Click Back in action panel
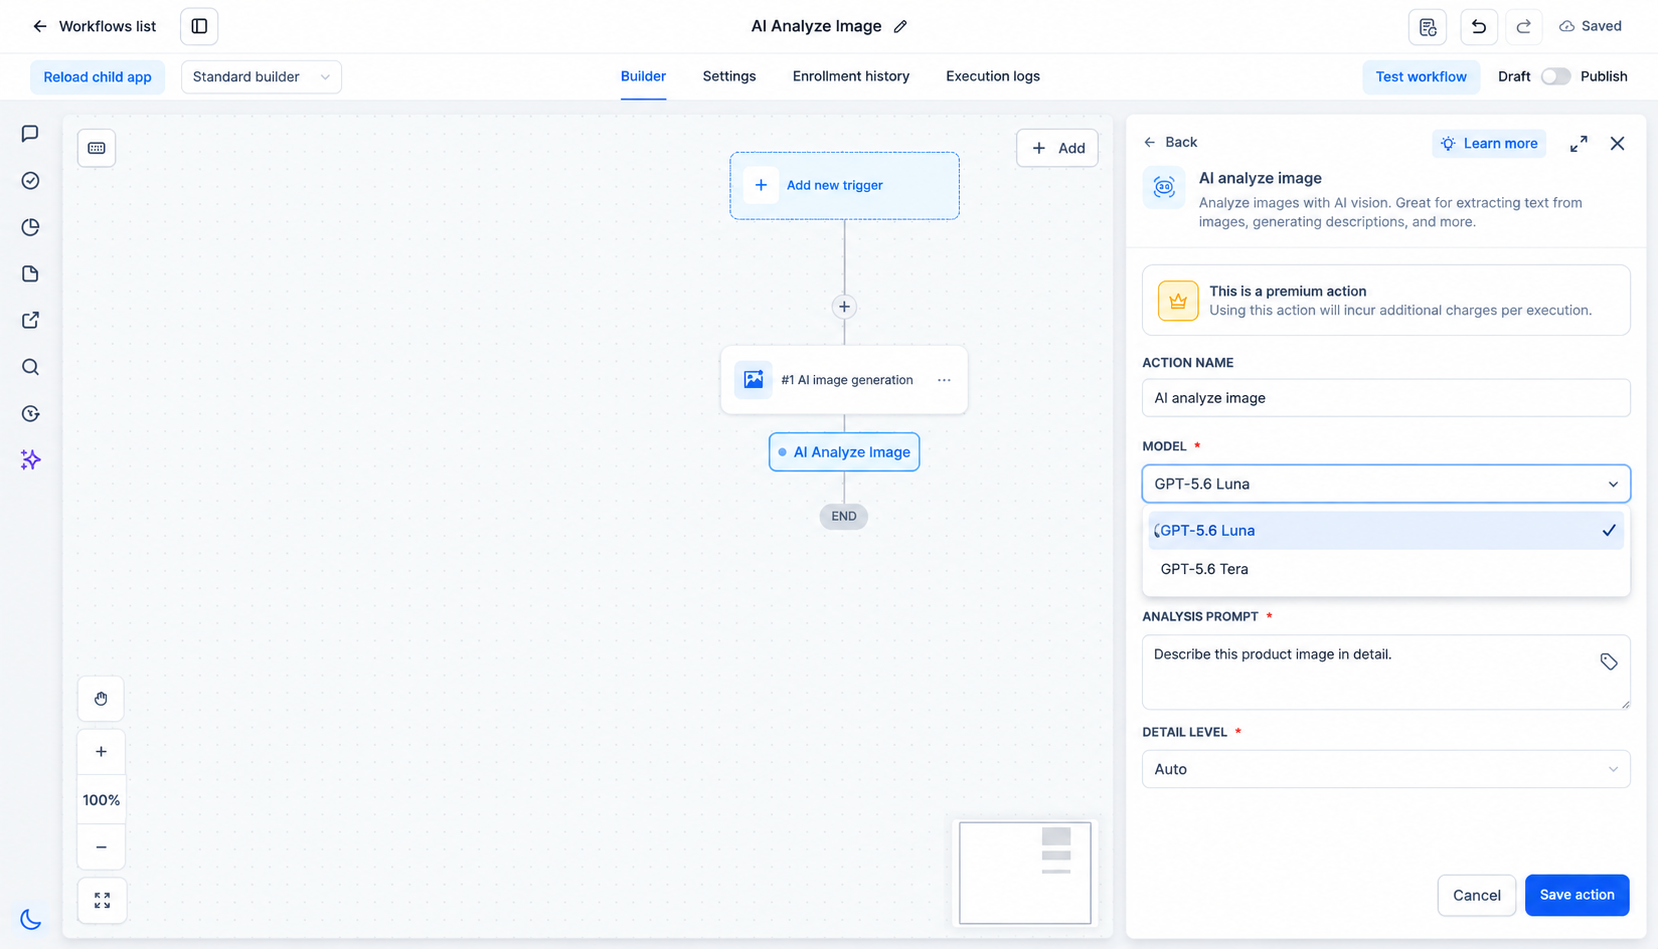Viewport: 1658px width, 949px height. click(1170, 142)
